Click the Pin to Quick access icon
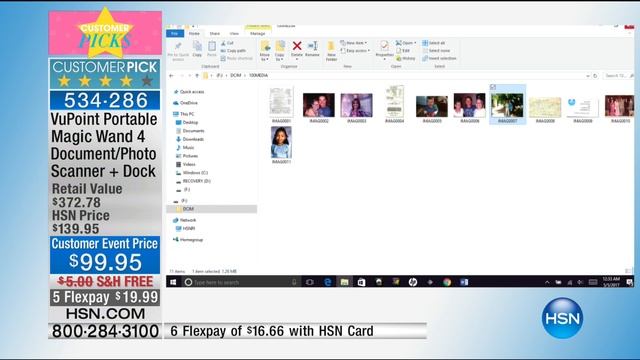Screen dimensions: 640x360 [x=178, y=46]
